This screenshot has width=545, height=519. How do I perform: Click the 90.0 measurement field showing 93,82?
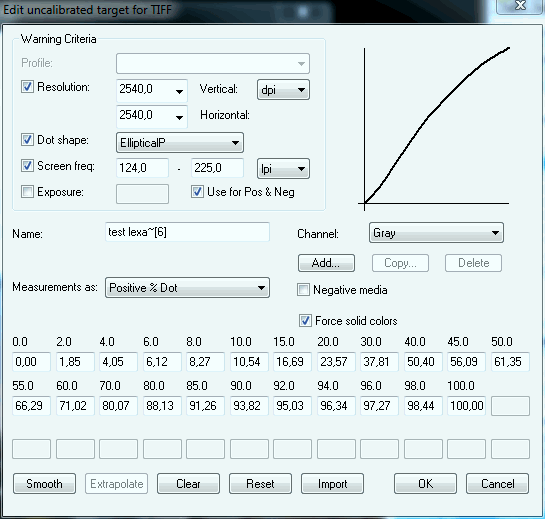249,406
